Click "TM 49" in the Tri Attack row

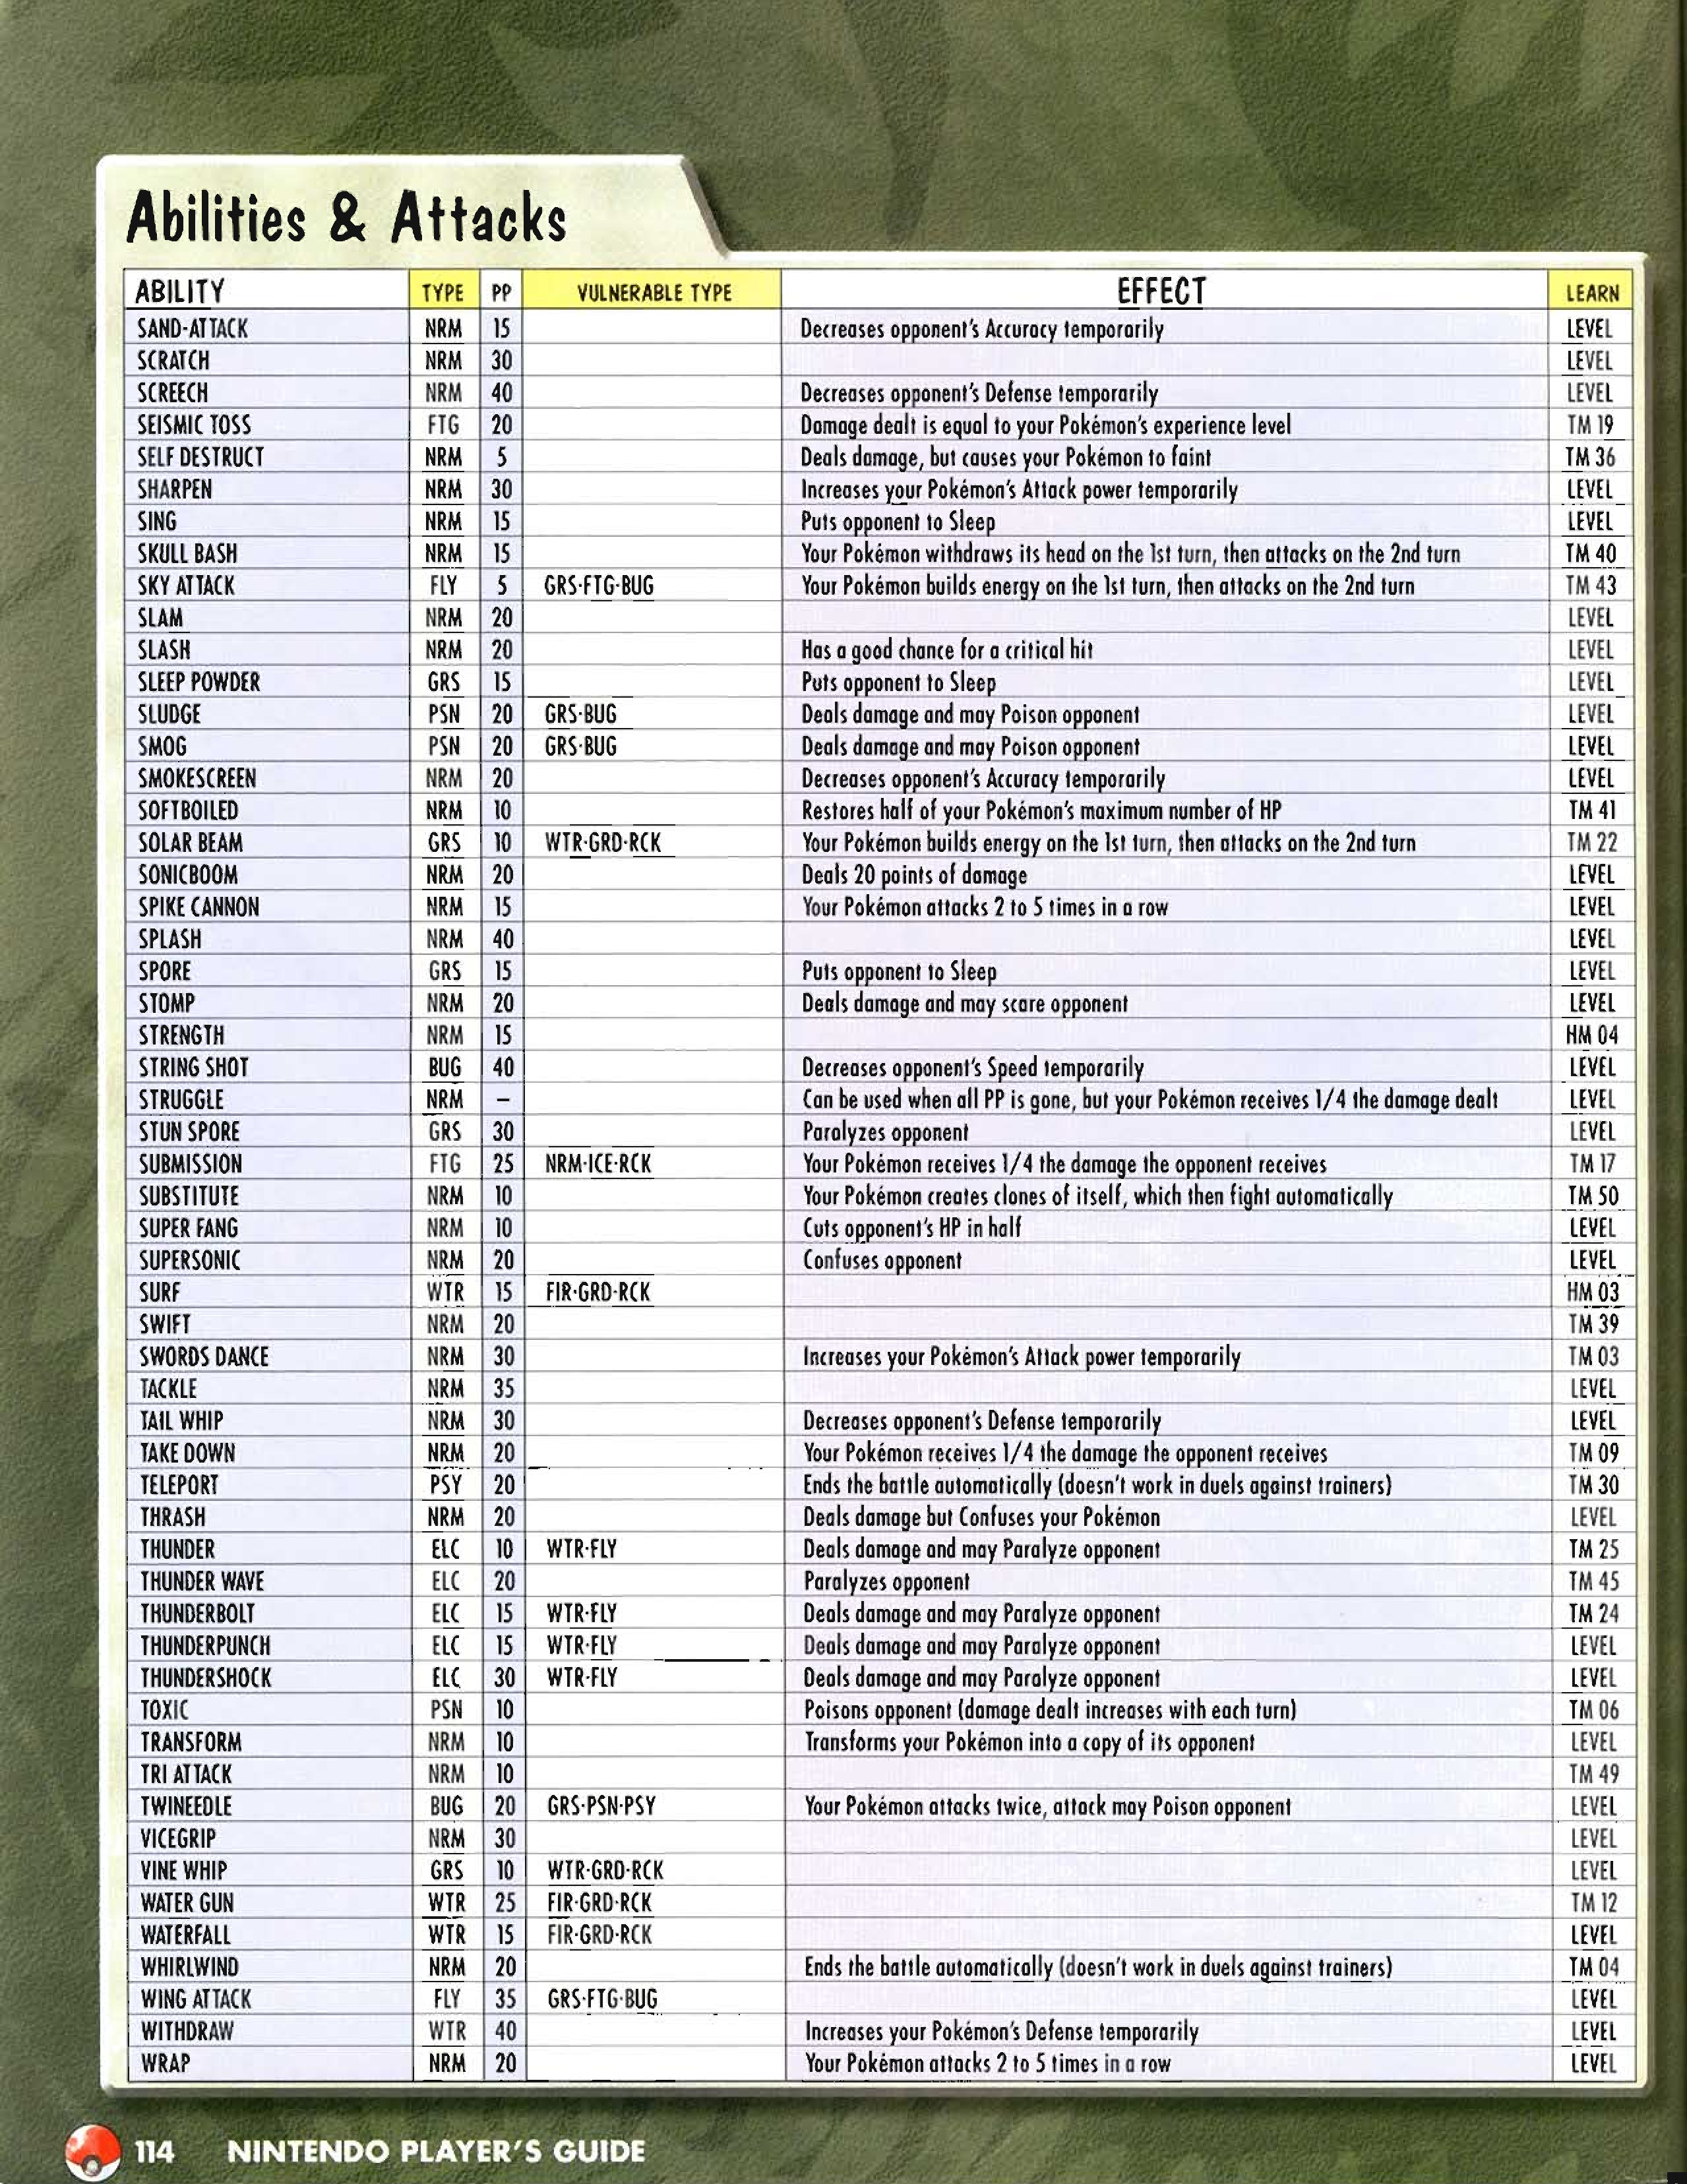(1594, 1774)
